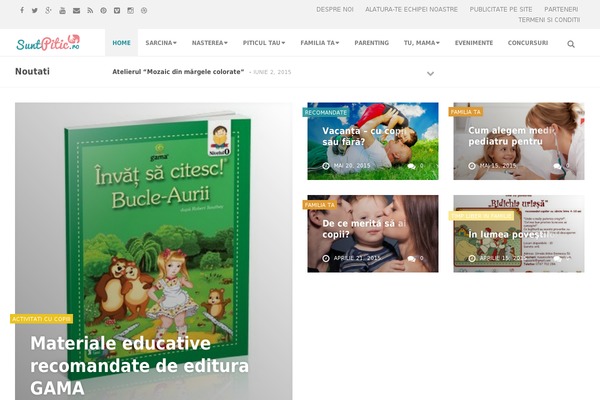Click clock icon on 'În lumea poveștilor' article
Viewport: 600px width, 400px height.
pos(472,258)
